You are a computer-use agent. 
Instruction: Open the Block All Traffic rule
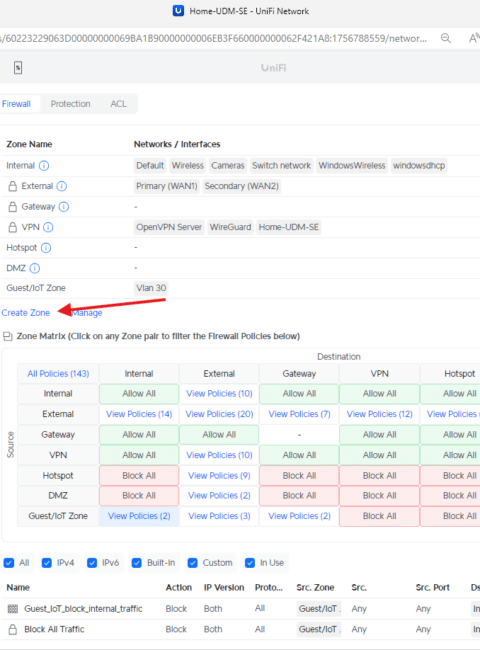[54, 629]
